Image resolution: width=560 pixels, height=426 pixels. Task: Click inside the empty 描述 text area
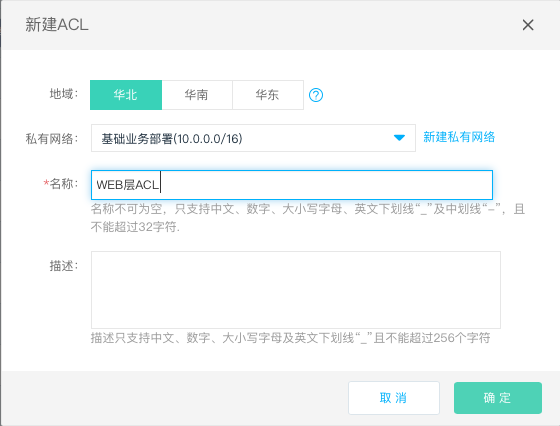pyautogui.click(x=296, y=290)
